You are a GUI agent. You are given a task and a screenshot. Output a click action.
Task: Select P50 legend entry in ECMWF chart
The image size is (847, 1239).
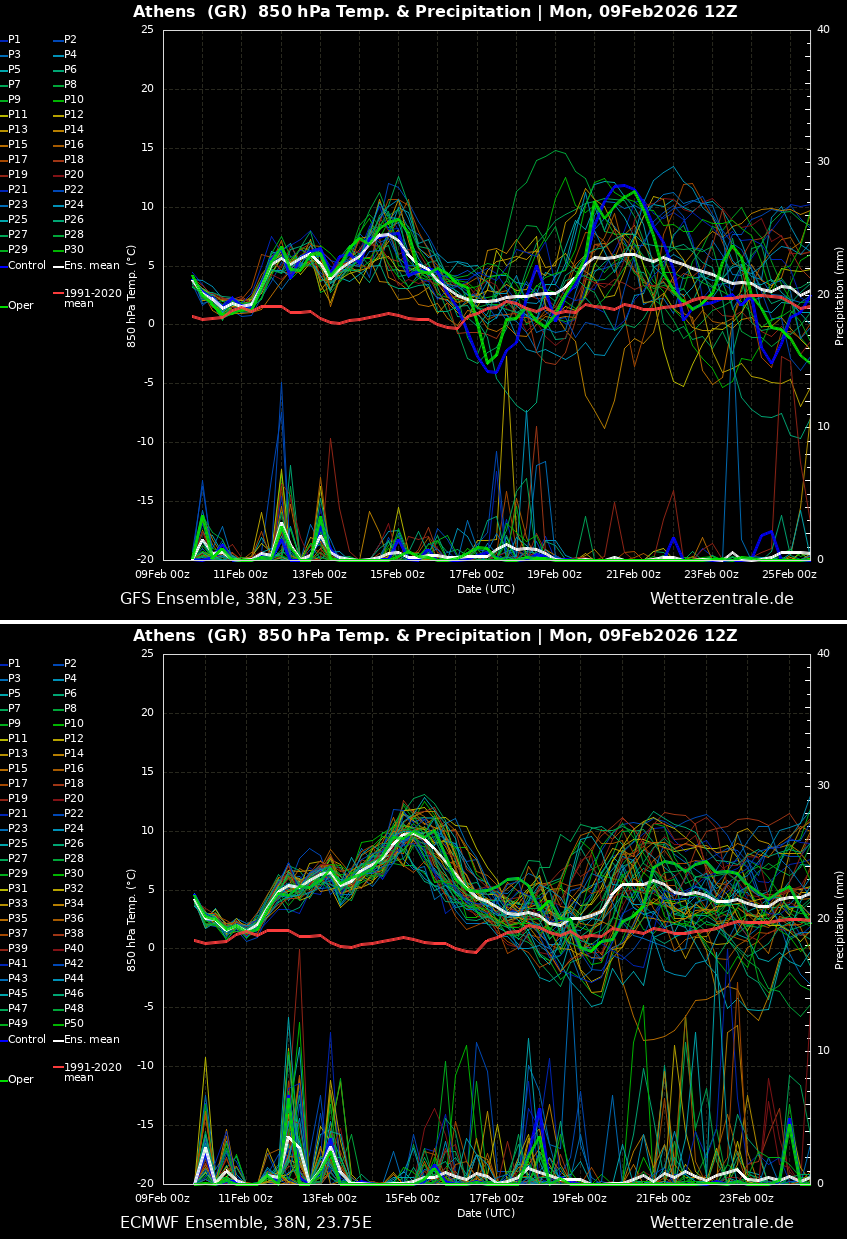point(74,1024)
